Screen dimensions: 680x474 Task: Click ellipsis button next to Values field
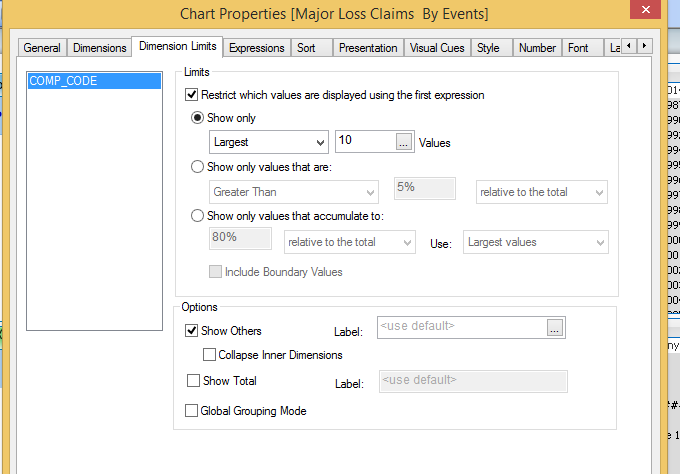click(x=404, y=143)
